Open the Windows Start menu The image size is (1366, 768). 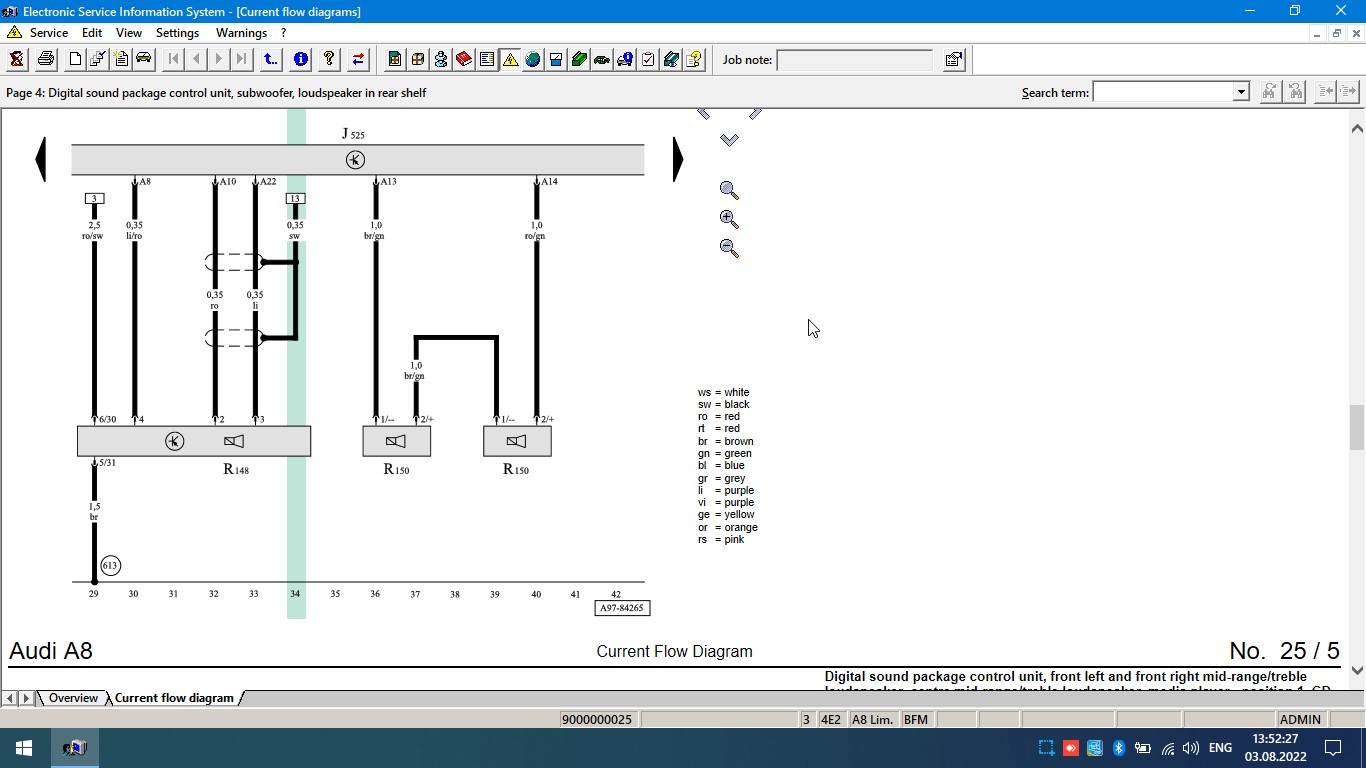tap(24, 748)
